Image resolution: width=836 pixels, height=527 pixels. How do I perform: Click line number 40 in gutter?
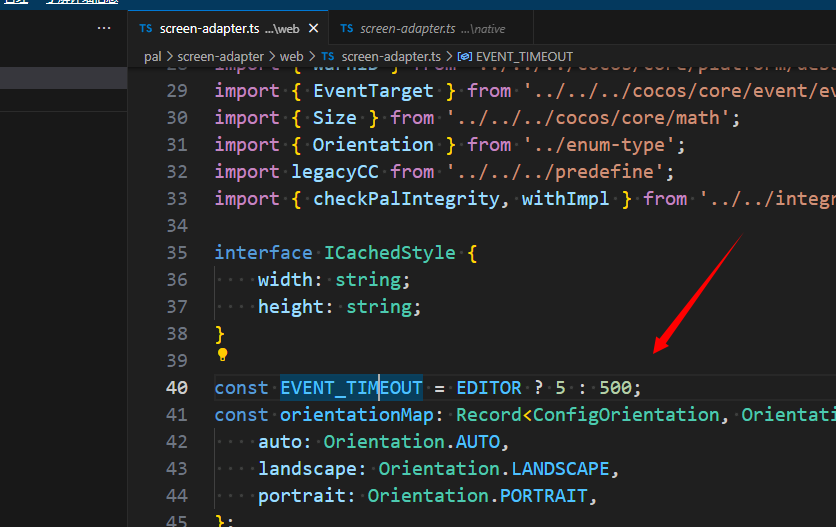(176, 388)
